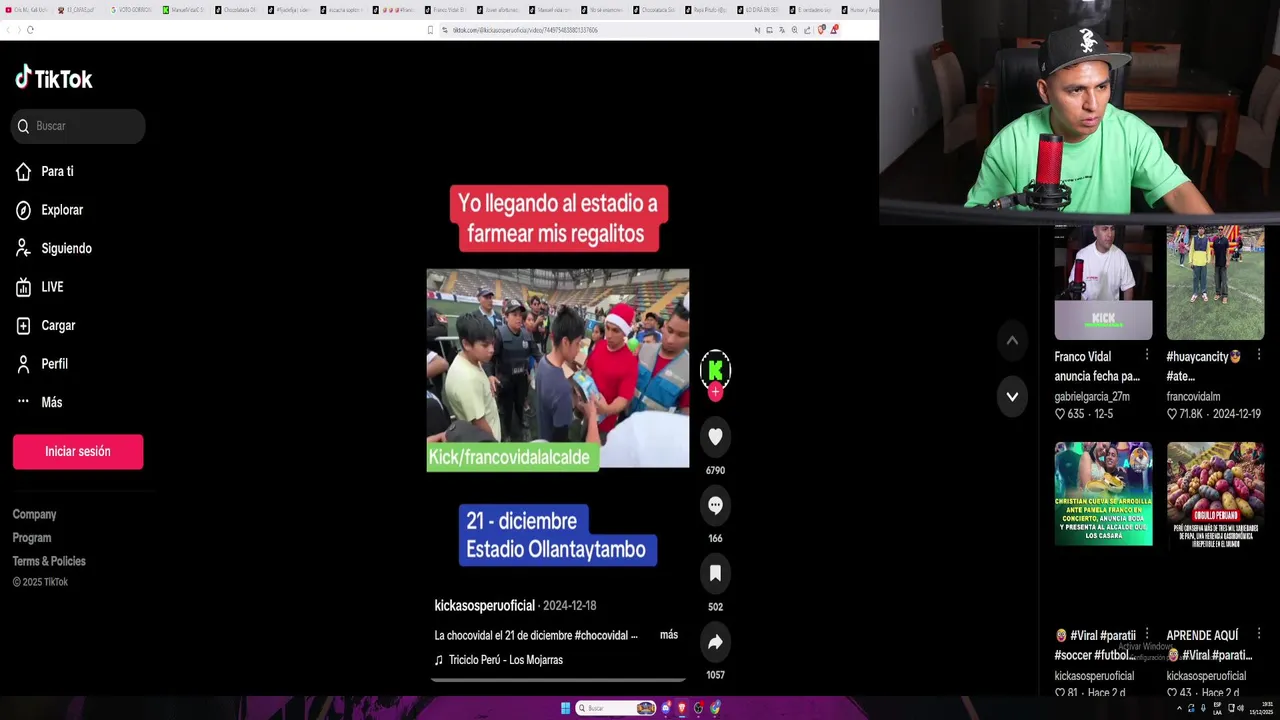Screen dimensions: 1280x720
Task: Open the Terms & Policies link
Action: tap(49, 561)
